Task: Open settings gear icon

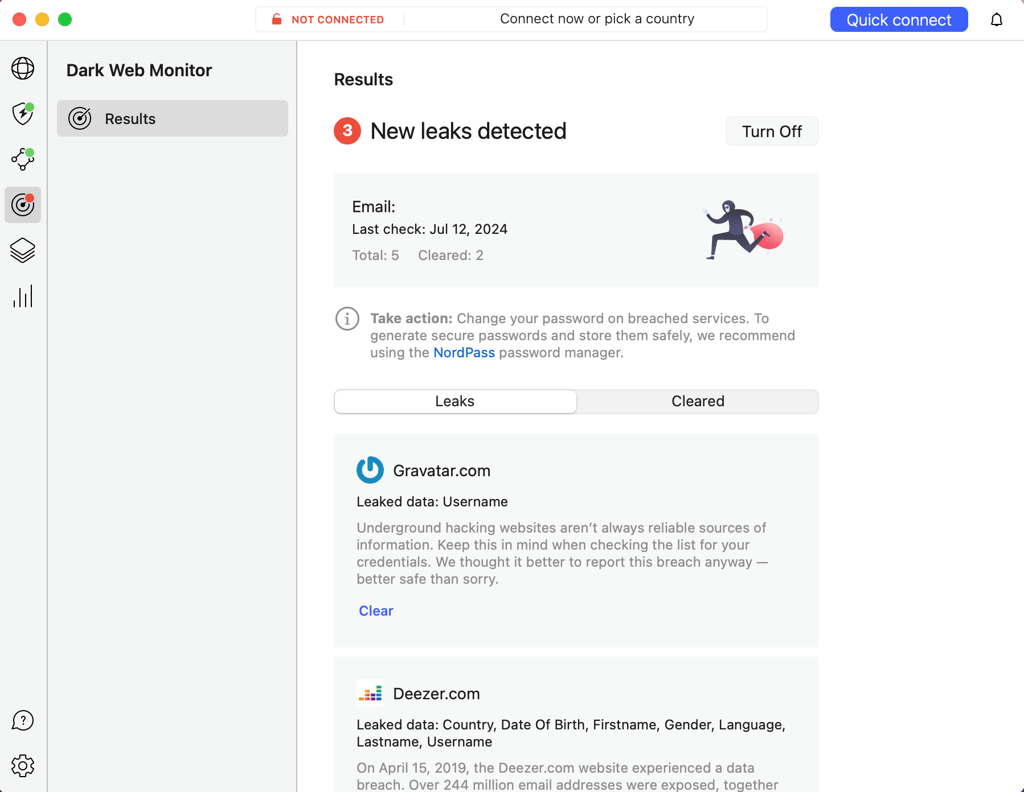Action: click(23, 766)
